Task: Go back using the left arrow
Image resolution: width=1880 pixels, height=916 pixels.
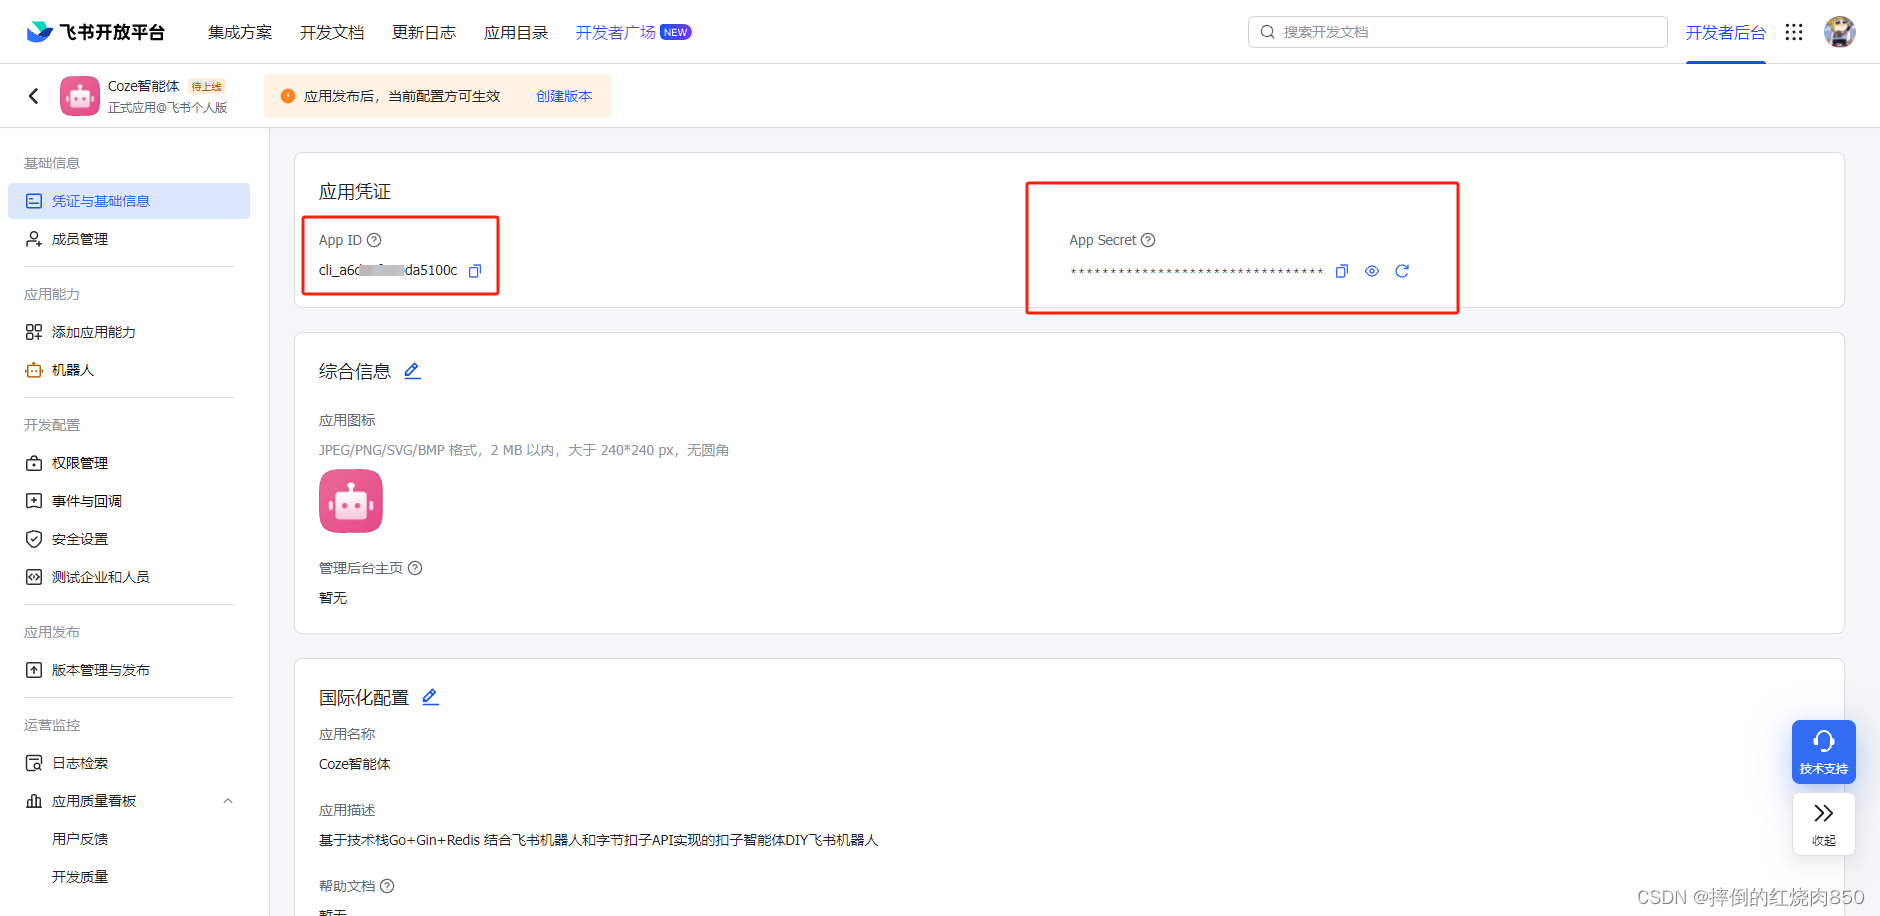Action: (x=34, y=96)
